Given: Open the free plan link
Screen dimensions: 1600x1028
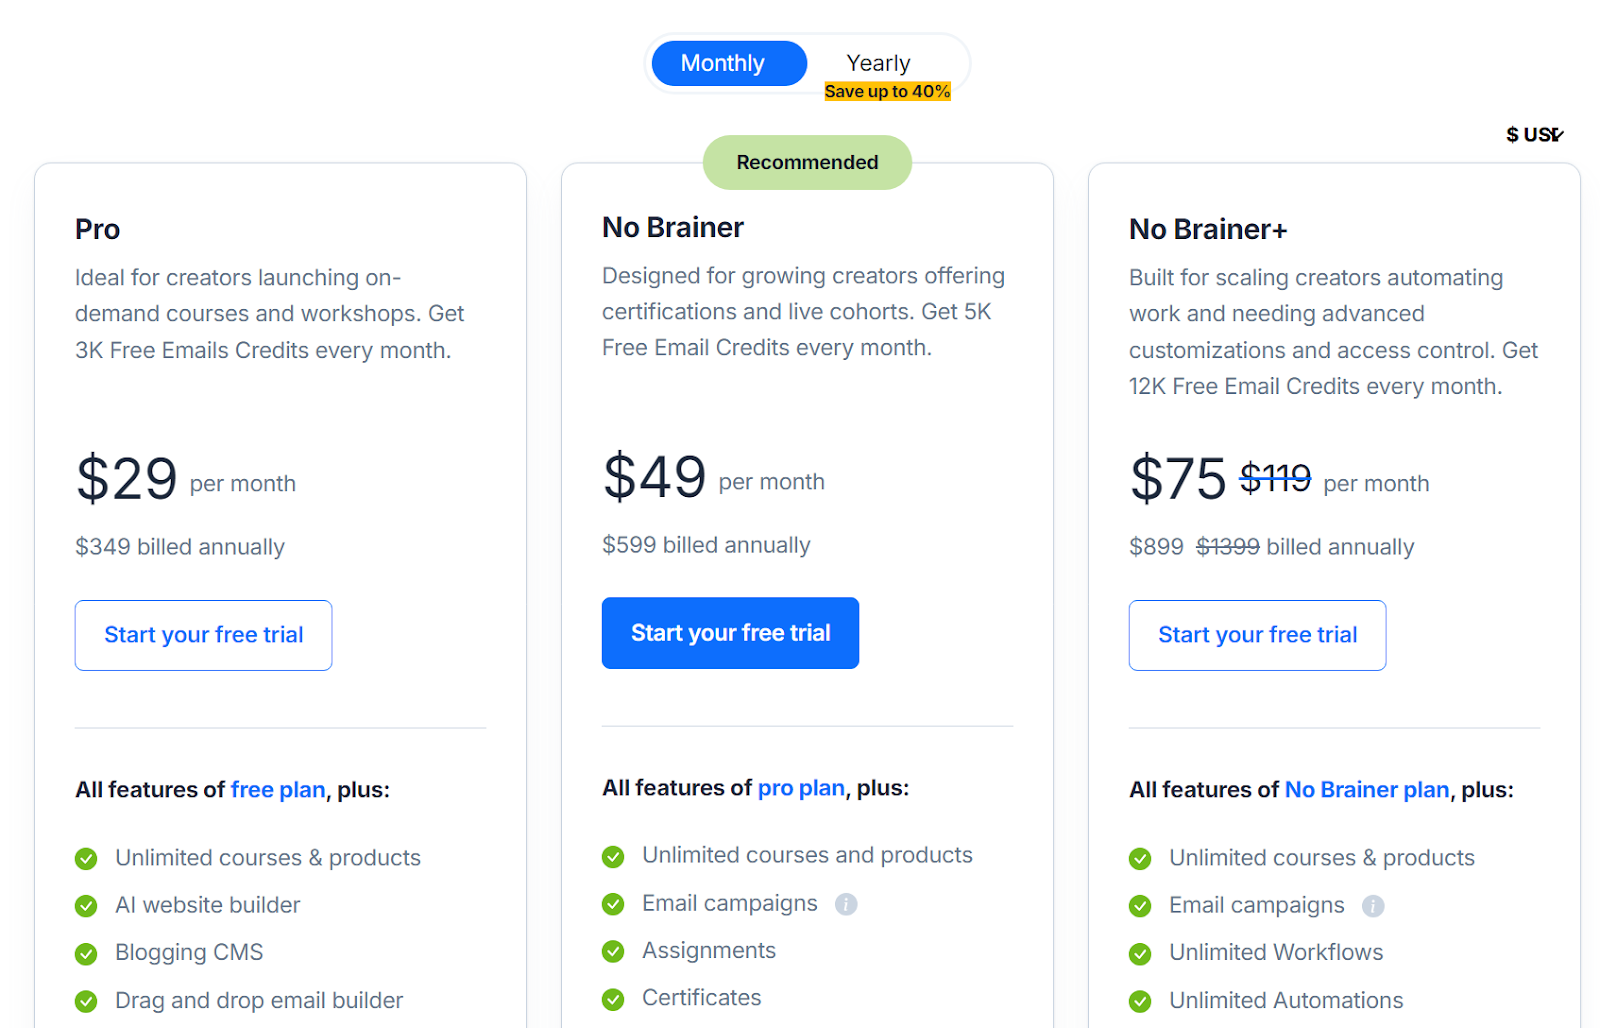Looking at the screenshot, I should 277,789.
